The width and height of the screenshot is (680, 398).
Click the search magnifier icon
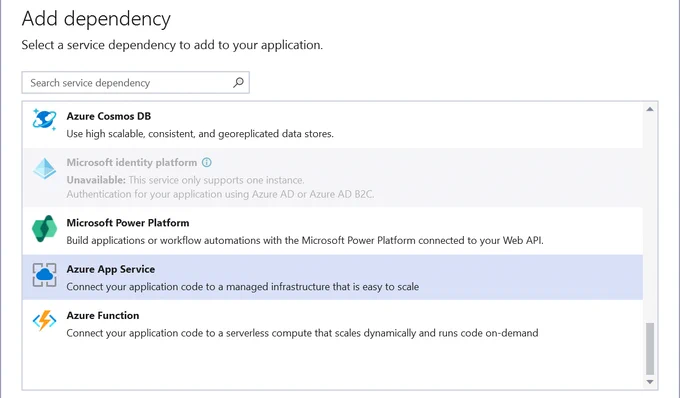(238, 82)
